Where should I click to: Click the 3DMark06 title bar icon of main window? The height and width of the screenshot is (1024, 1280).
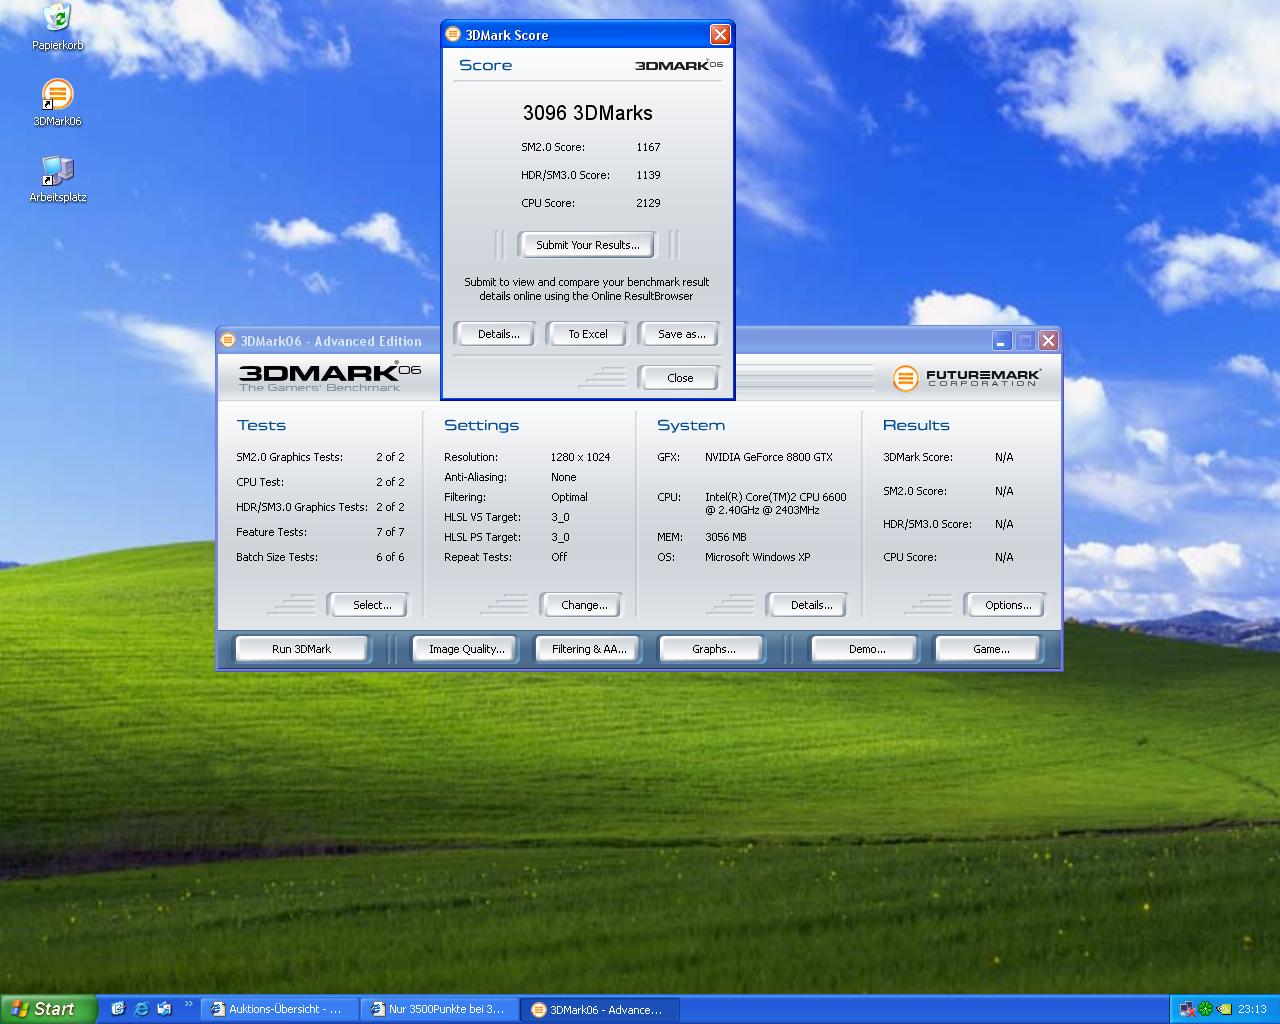point(228,341)
